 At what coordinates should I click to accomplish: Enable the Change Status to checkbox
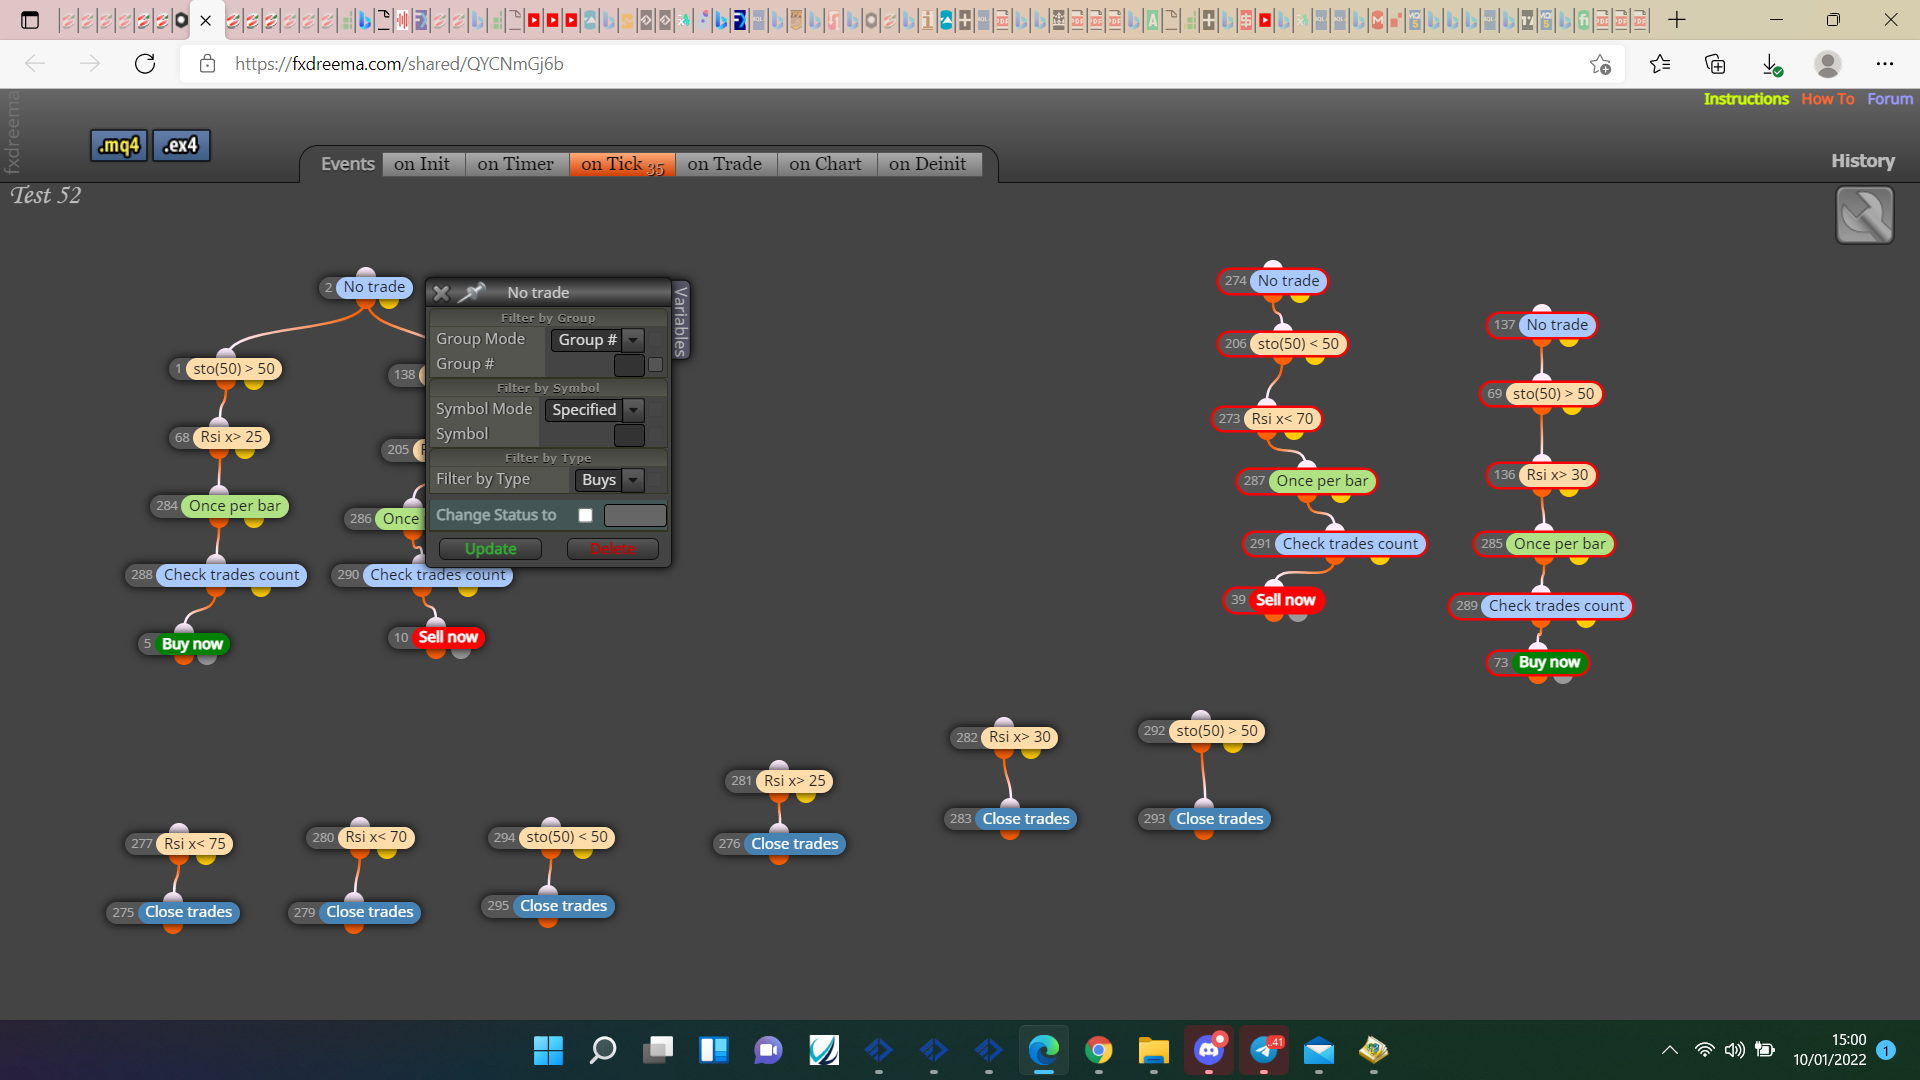586,515
